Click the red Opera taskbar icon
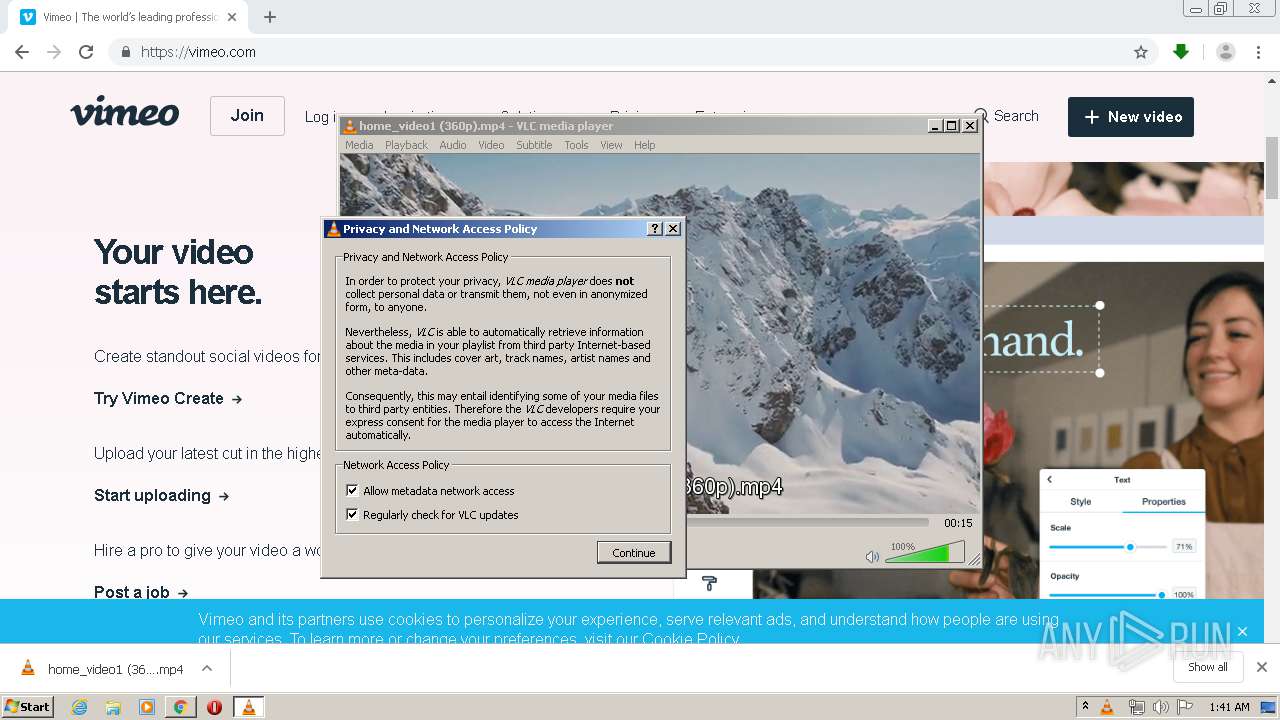 coord(214,707)
